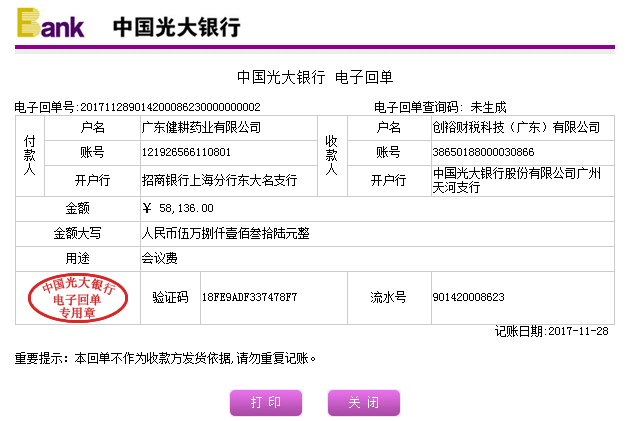Click the 打印 print button
Image resolution: width=640 pixels, height=421 pixels.
click(x=266, y=403)
